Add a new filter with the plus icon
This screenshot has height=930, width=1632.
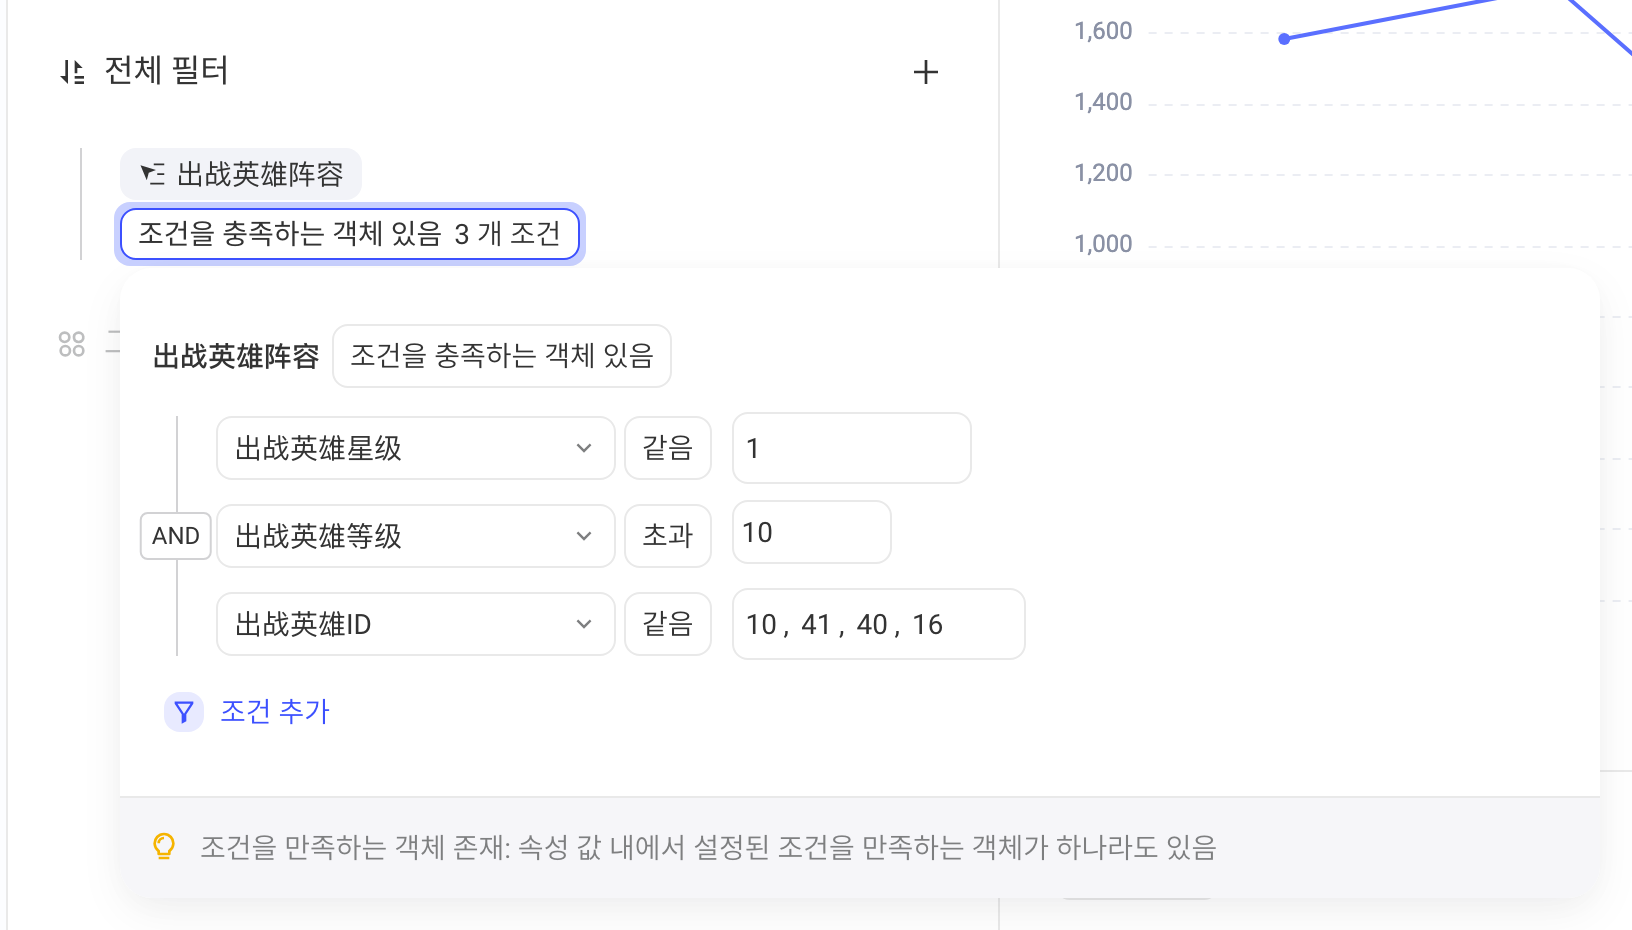tap(926, 72)
